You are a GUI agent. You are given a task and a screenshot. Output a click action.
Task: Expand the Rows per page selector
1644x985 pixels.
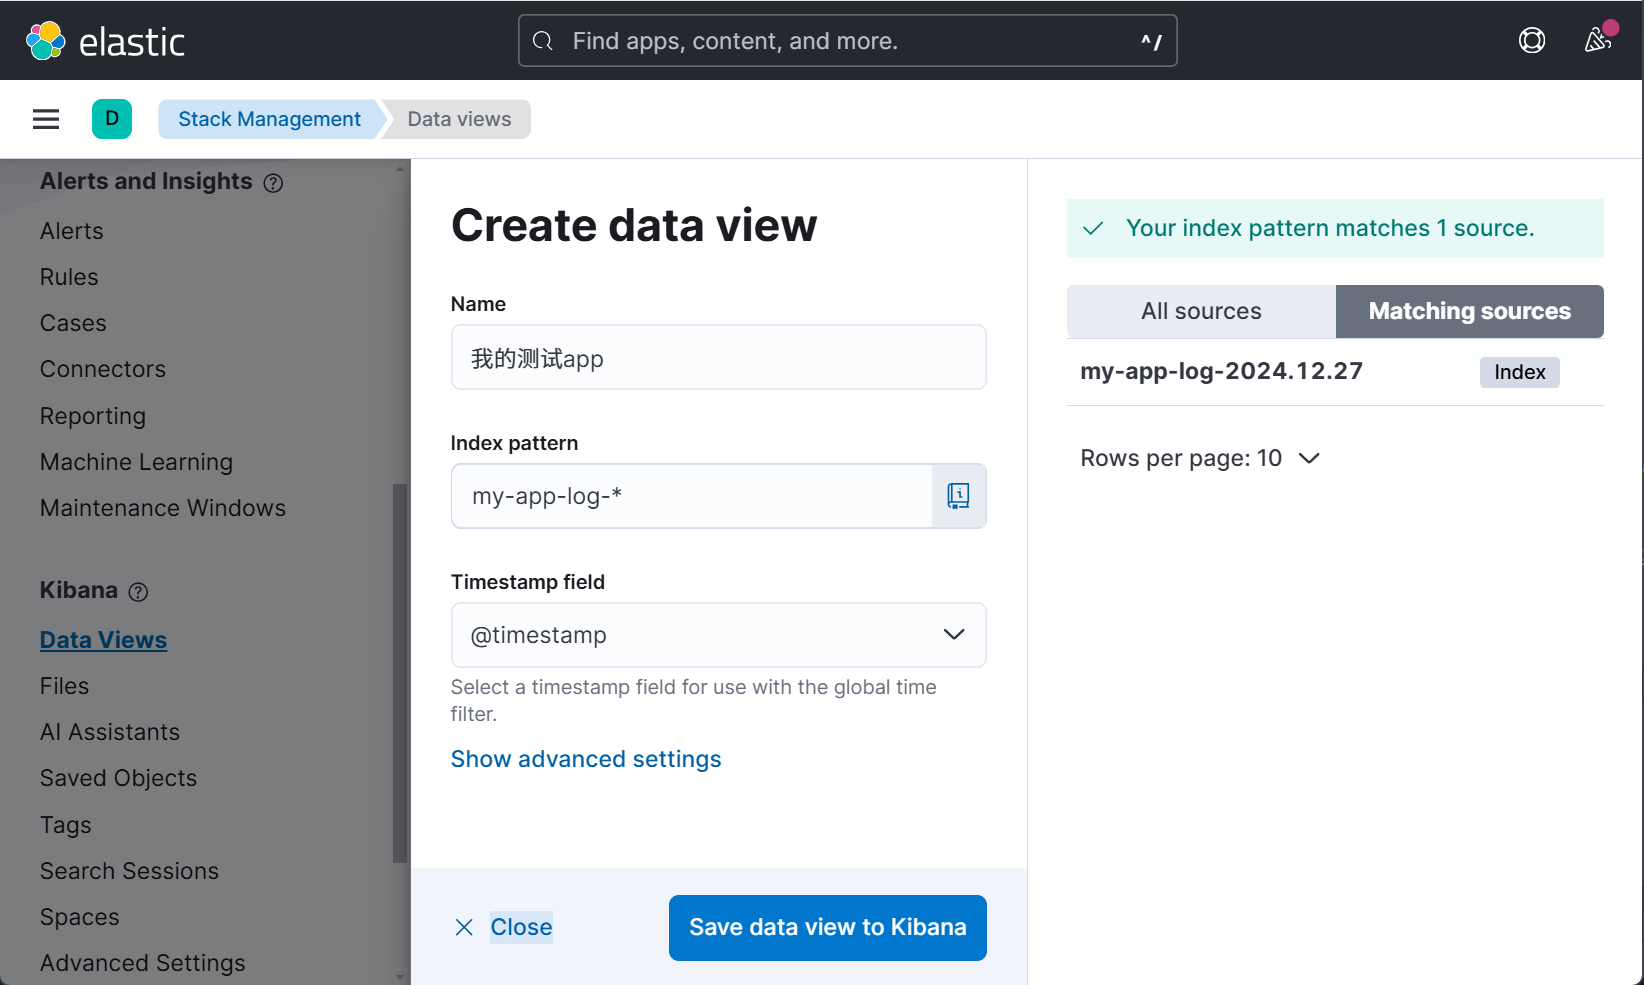(x=1200, y=458)
